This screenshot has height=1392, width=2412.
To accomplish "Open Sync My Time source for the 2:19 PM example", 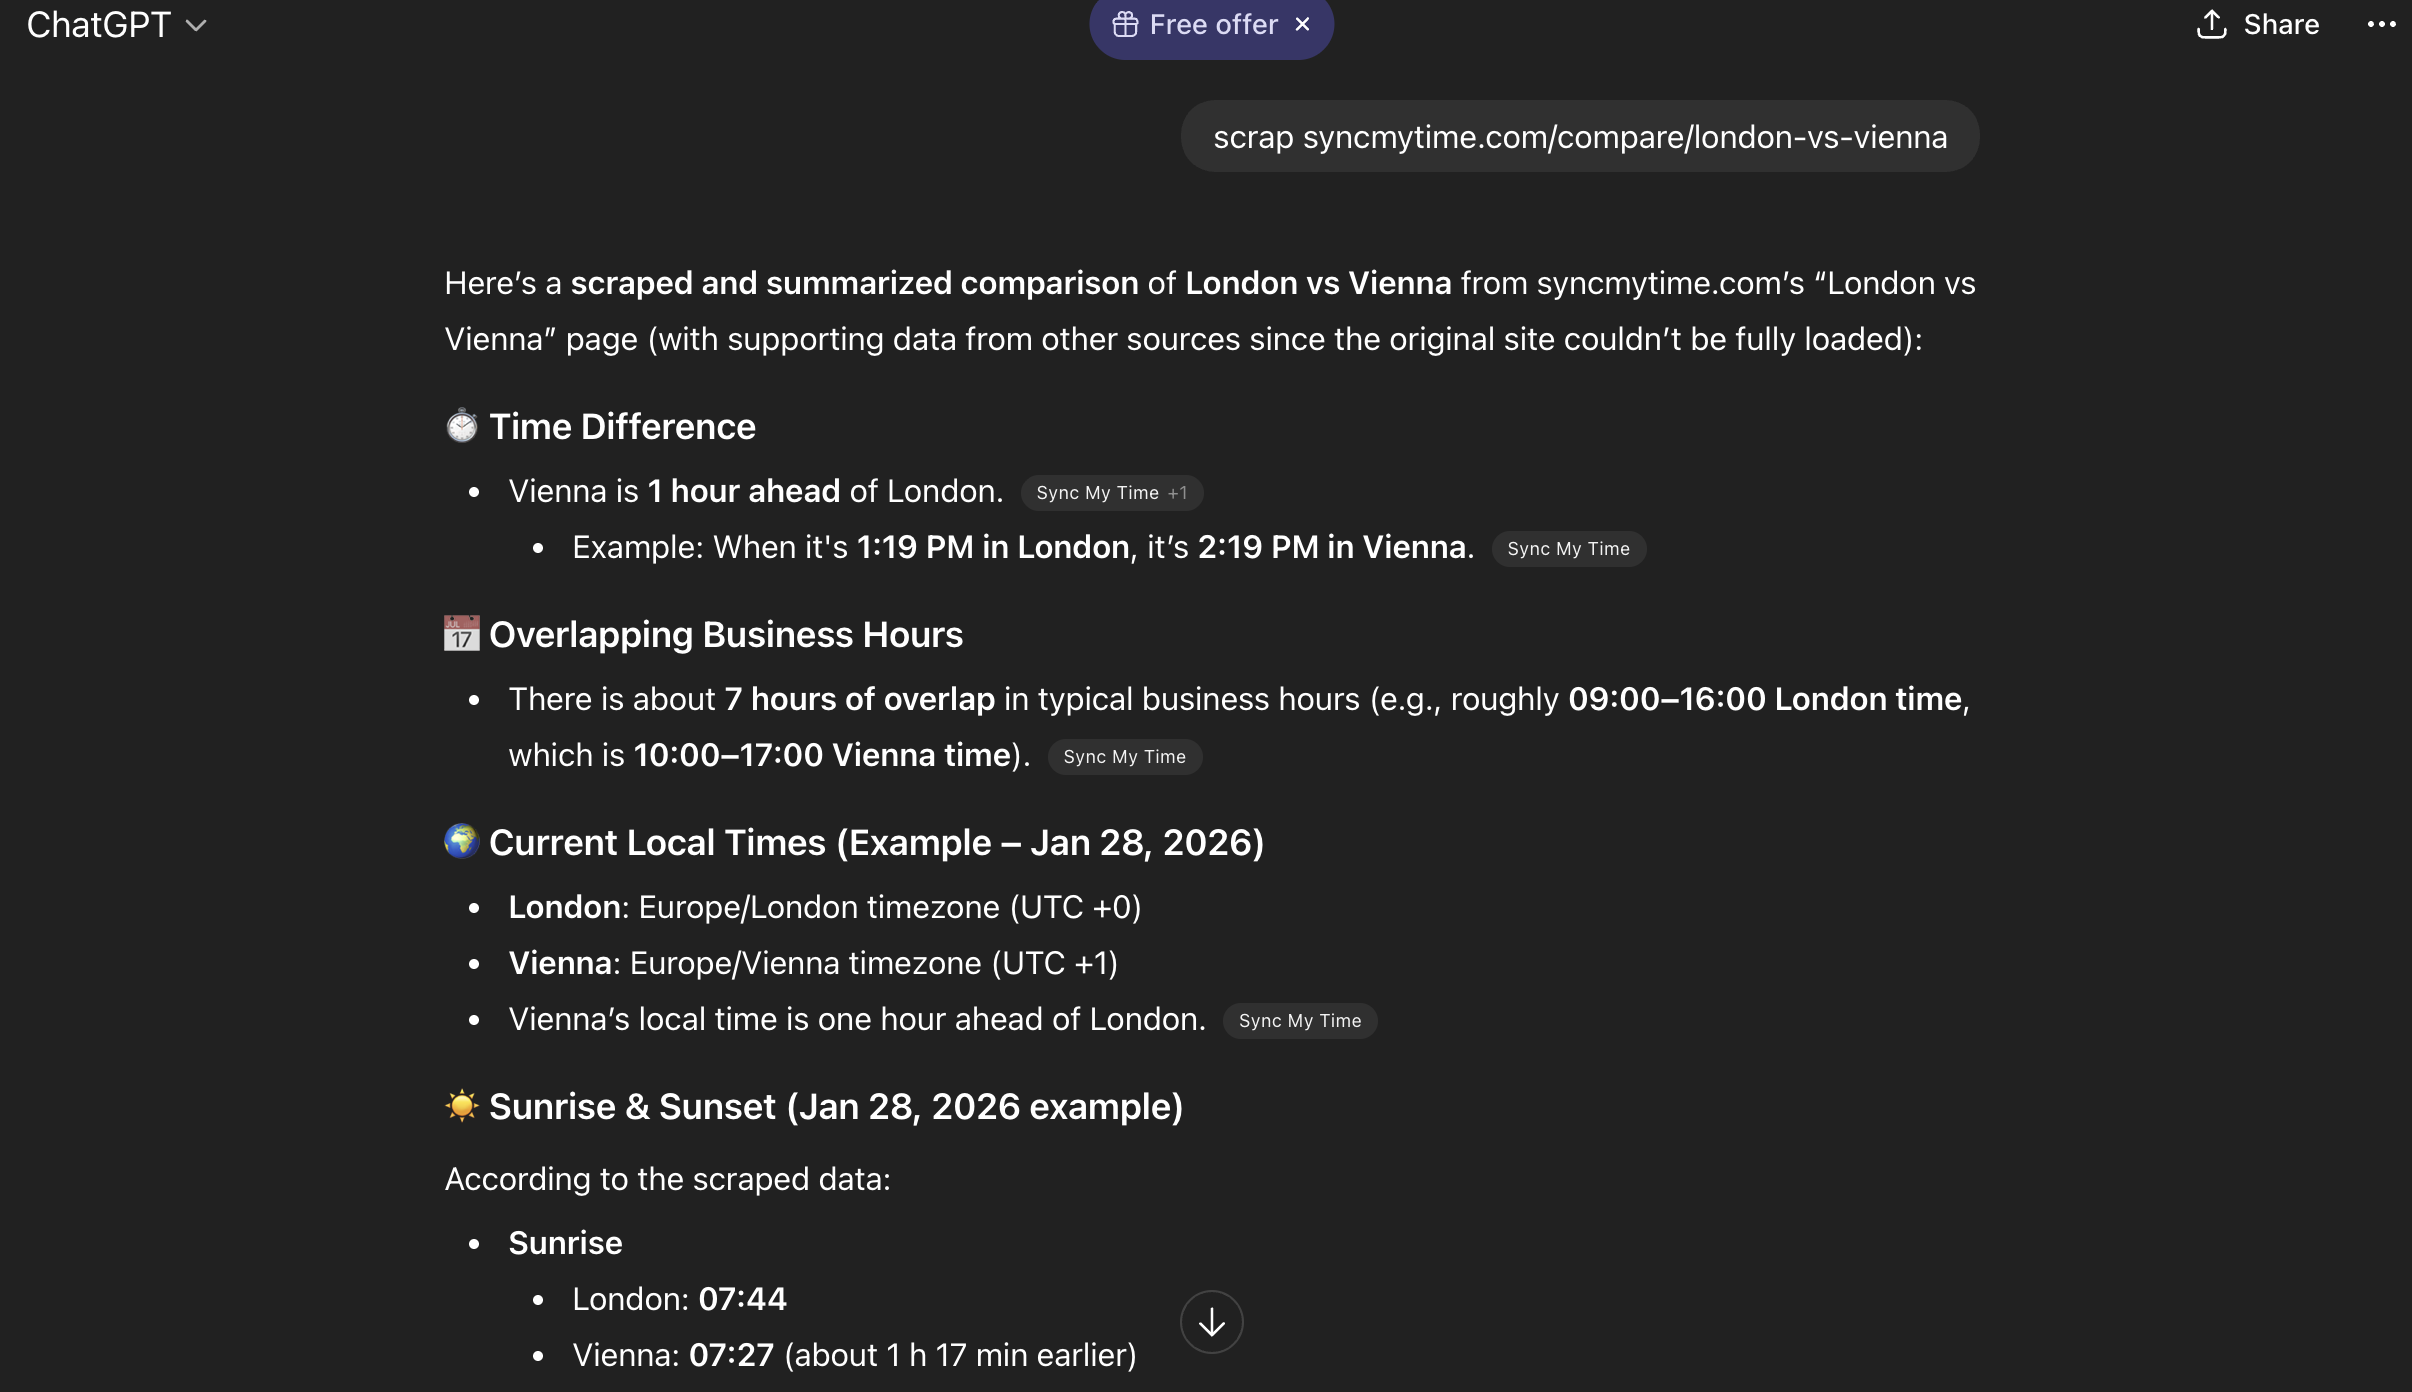I will [1567, 548].
